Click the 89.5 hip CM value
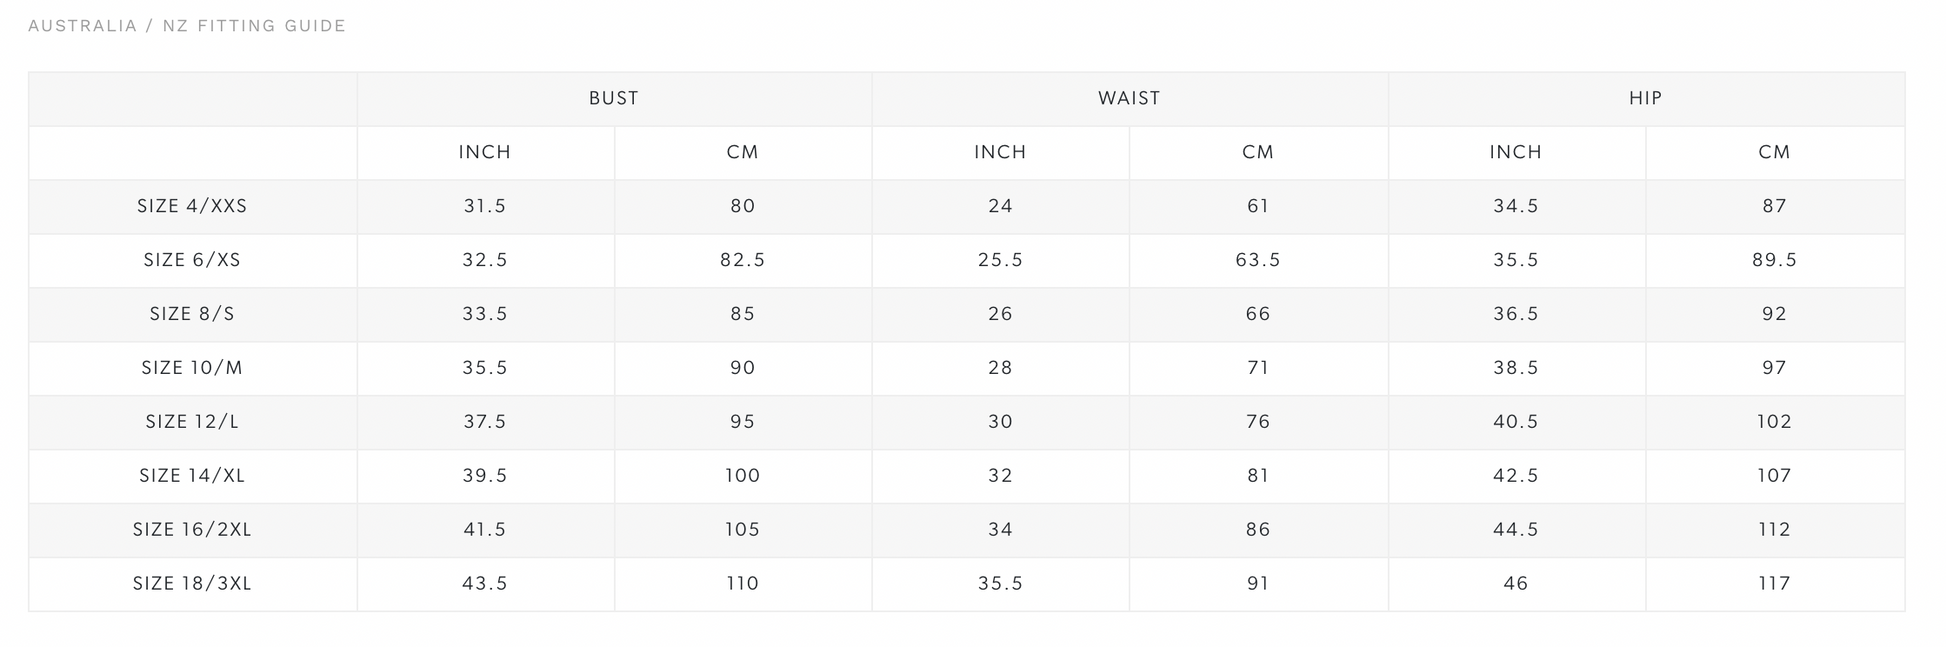Screen dimensions: 1946x647 point(1774,260)
